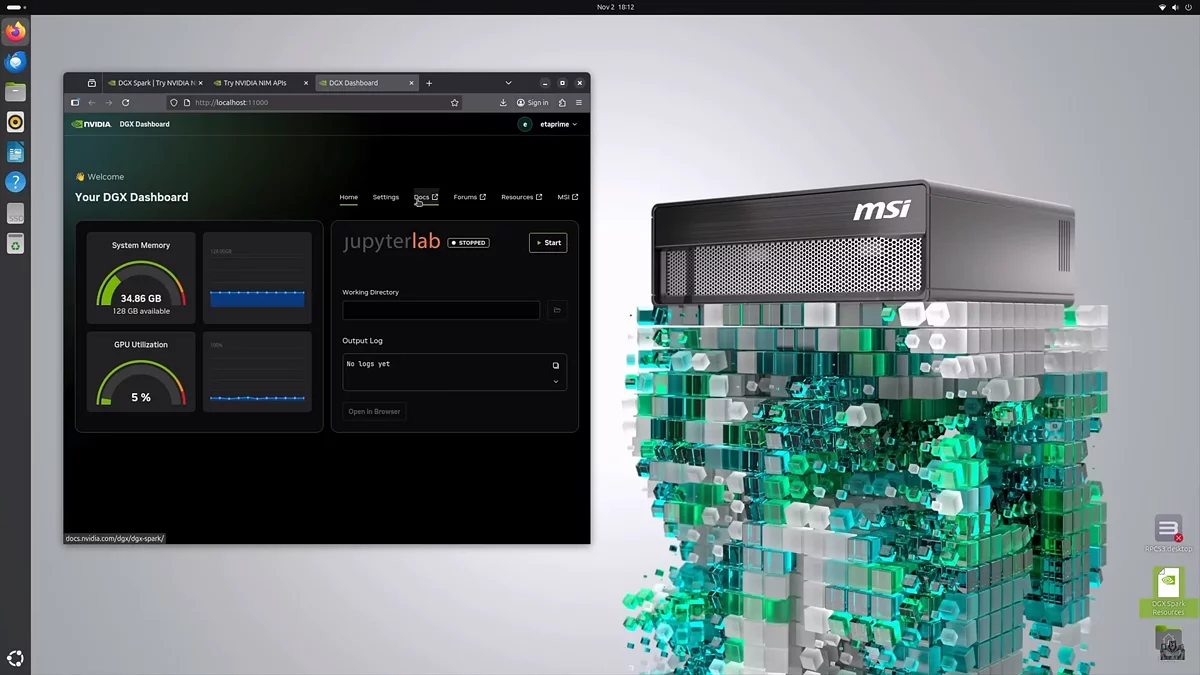Switch to the Try NVIDIA NIM APIs tab
Image resolution: width=1200 pixels, height=675 pixels.
(255, 83)
